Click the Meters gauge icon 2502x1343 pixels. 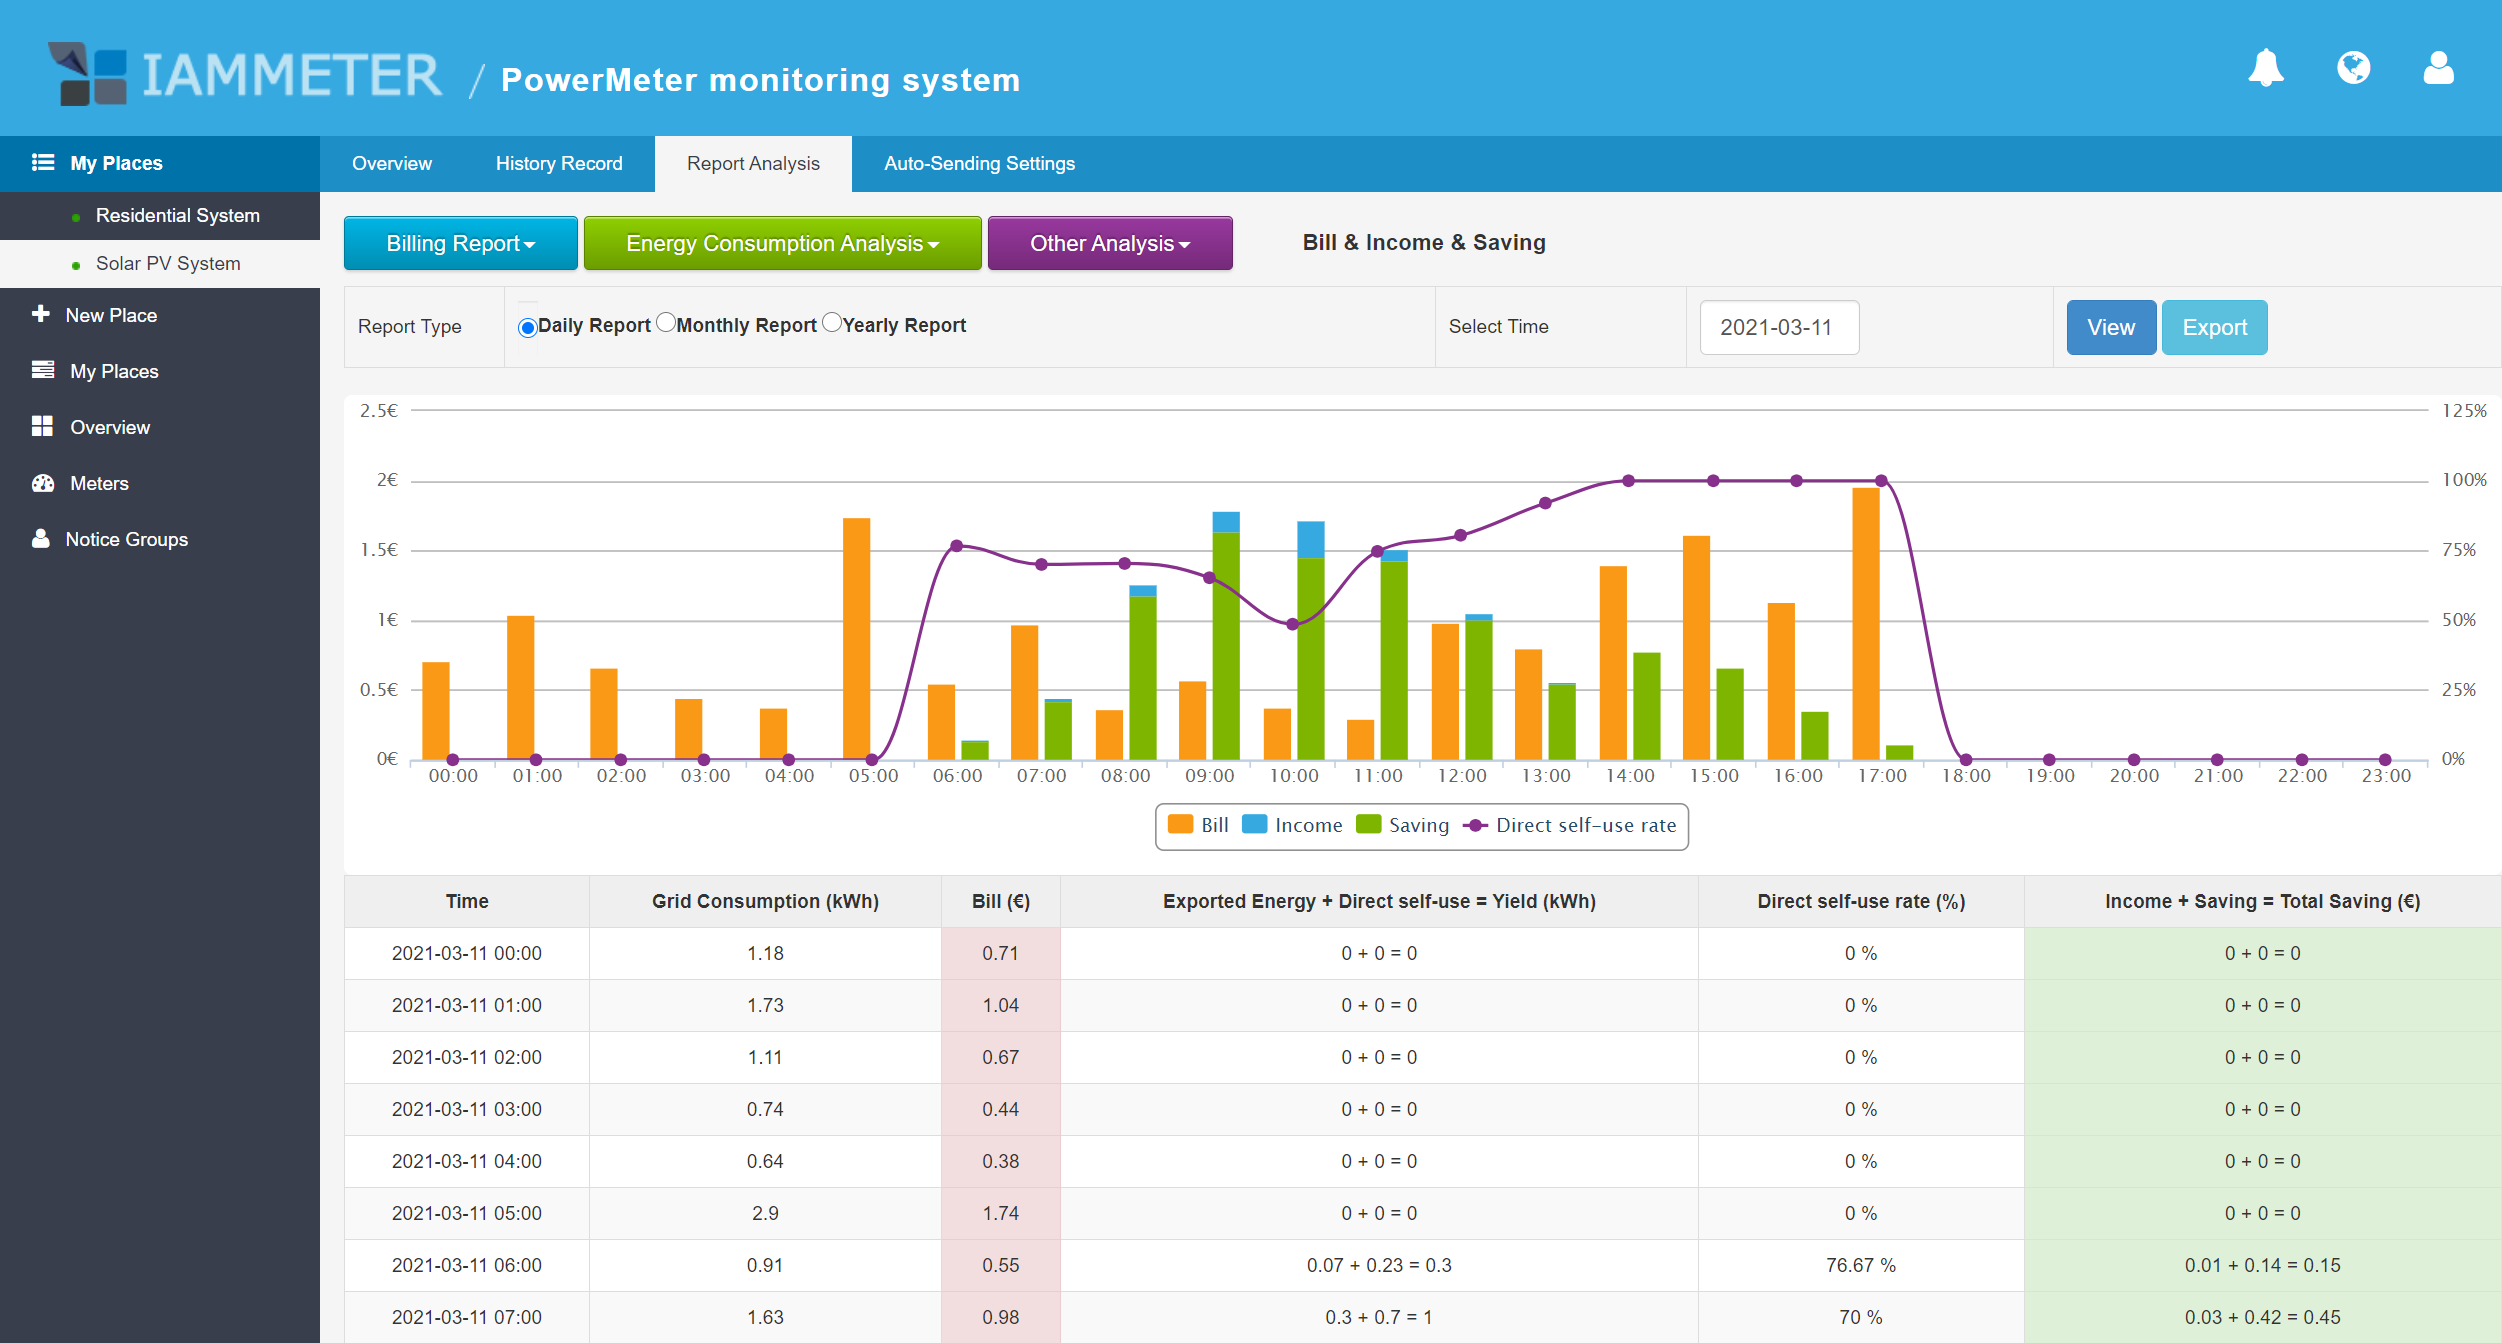coord(42,483)
